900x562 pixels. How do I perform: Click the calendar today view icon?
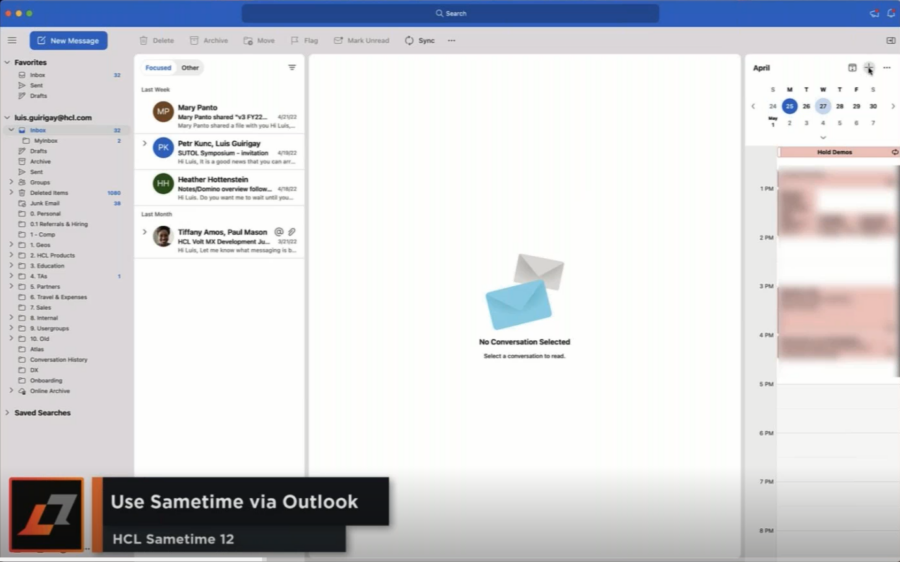pyautogui.click(x=852, y=68)
